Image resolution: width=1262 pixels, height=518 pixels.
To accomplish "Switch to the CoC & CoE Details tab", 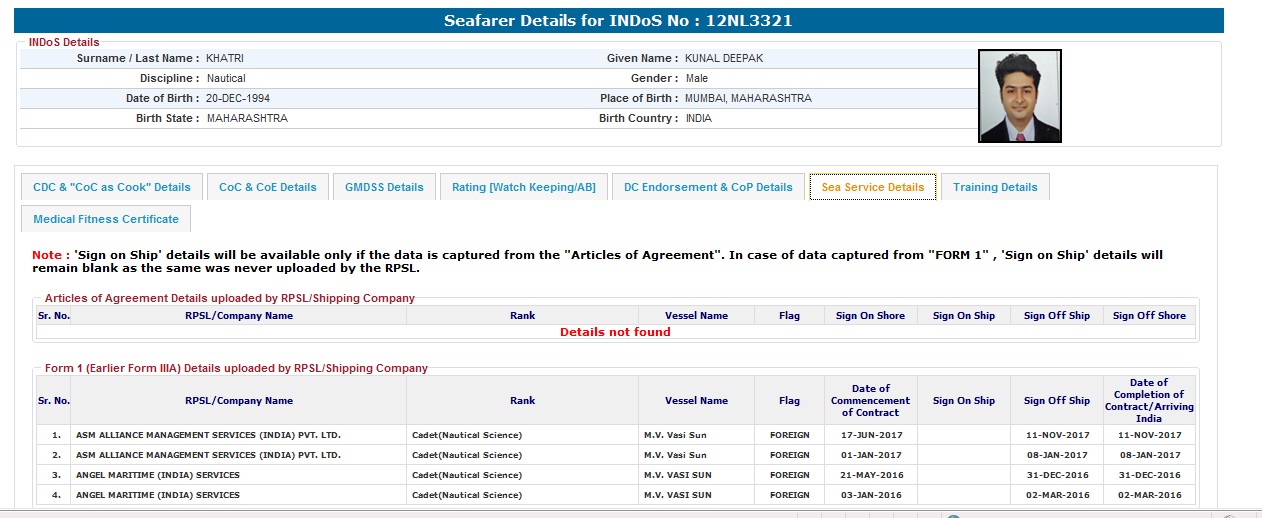I will 267,187.
